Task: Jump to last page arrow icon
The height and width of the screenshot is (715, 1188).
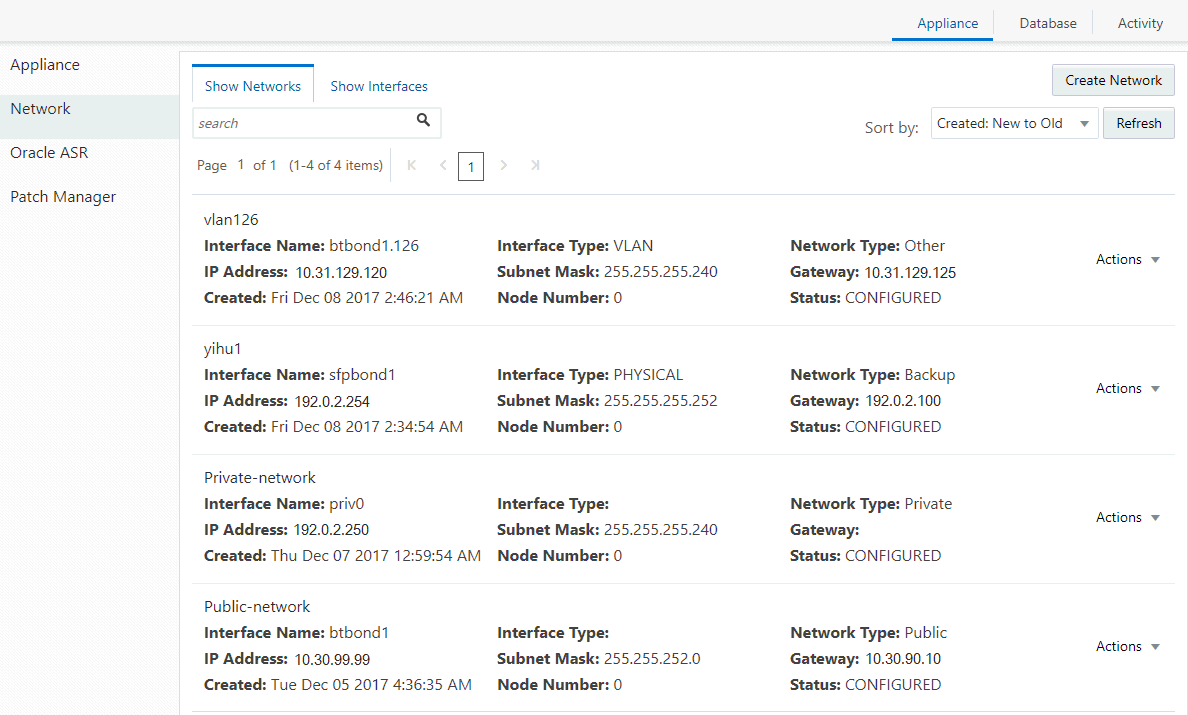Action: [535, 165]
